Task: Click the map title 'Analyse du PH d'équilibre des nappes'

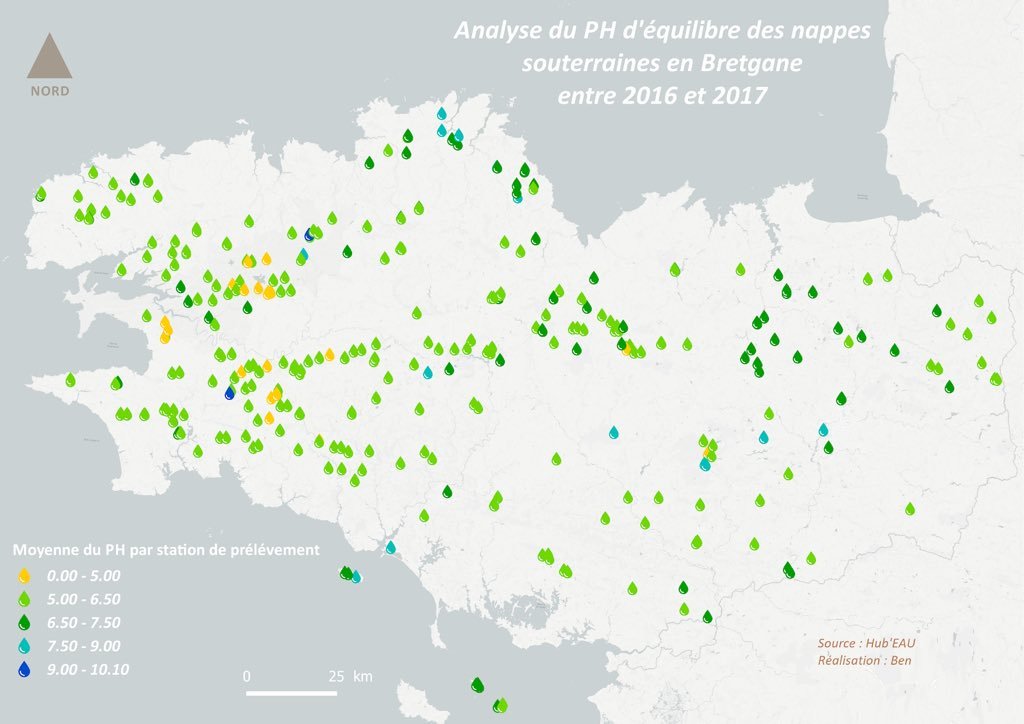Action: (x=662, y=31)
